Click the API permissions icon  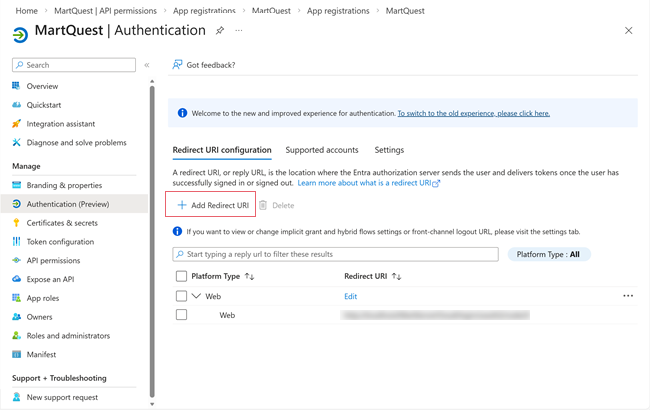pos(16,260)
